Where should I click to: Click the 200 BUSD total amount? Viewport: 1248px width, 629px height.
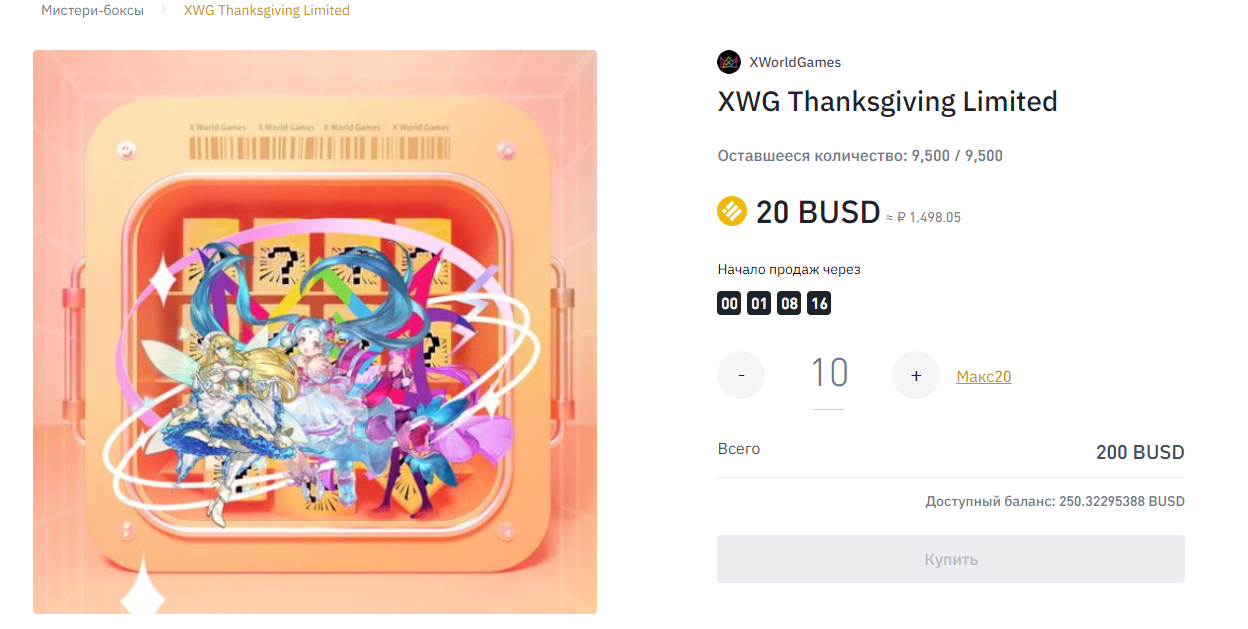pyautogui.click(x=1140, y=452)
